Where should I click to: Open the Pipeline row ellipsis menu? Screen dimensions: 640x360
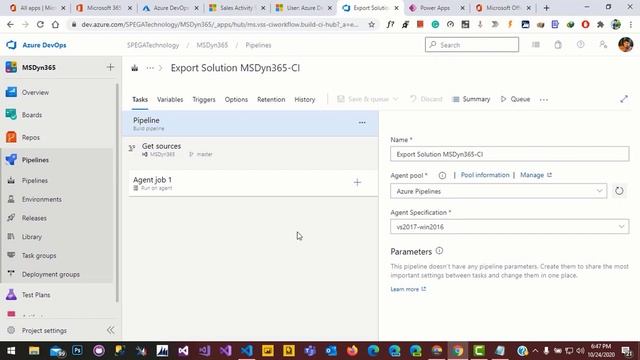pos(362,123)
